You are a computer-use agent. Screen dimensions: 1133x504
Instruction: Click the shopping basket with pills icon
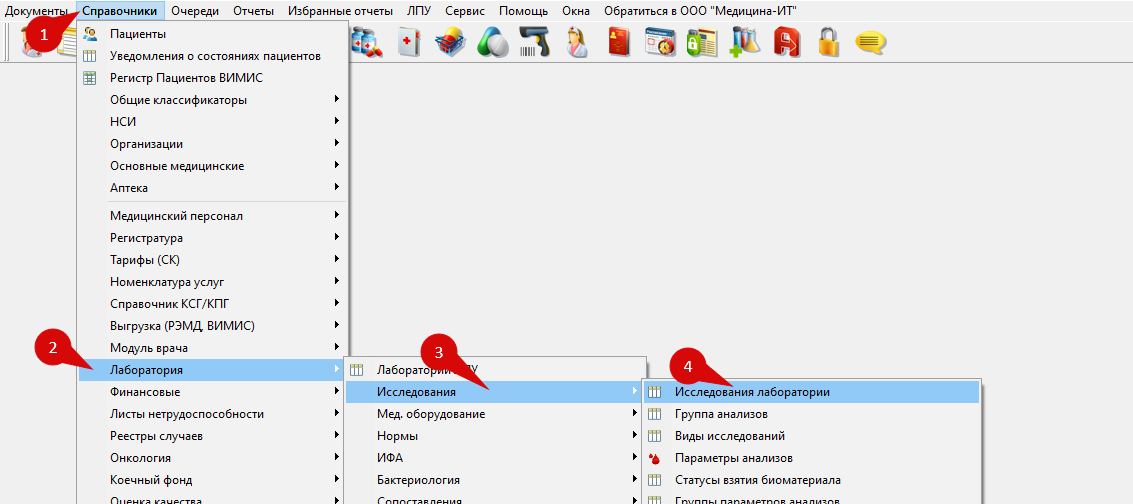(x=451, y=42)
